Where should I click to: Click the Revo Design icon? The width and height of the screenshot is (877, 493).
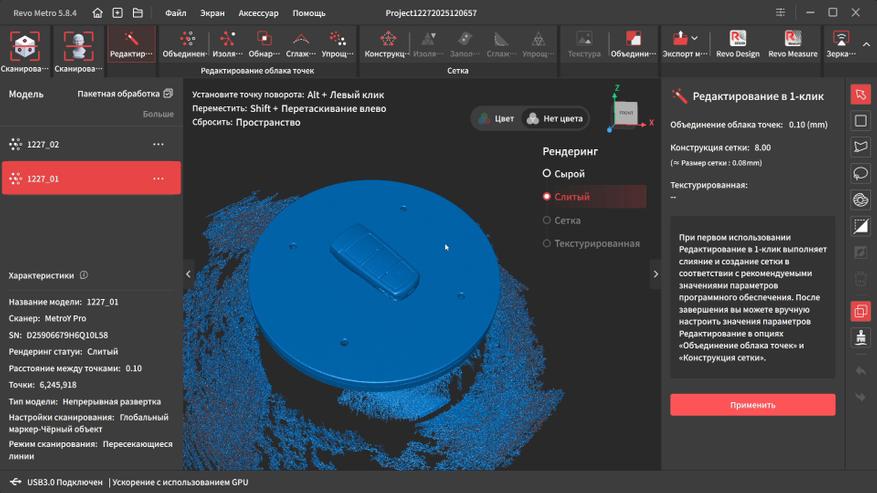coord(738,44)
